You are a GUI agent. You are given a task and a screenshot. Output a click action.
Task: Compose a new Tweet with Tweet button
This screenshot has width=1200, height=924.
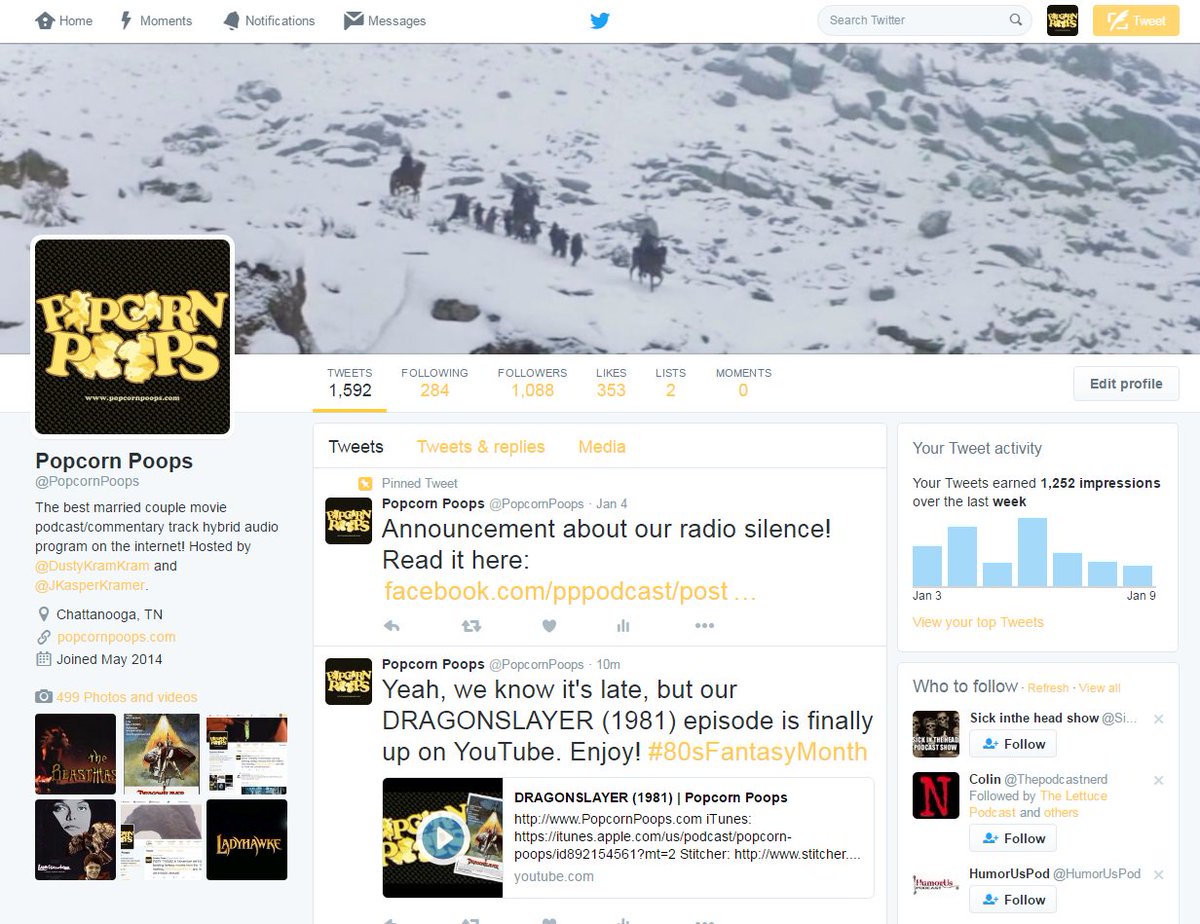tap(1136, 20)
